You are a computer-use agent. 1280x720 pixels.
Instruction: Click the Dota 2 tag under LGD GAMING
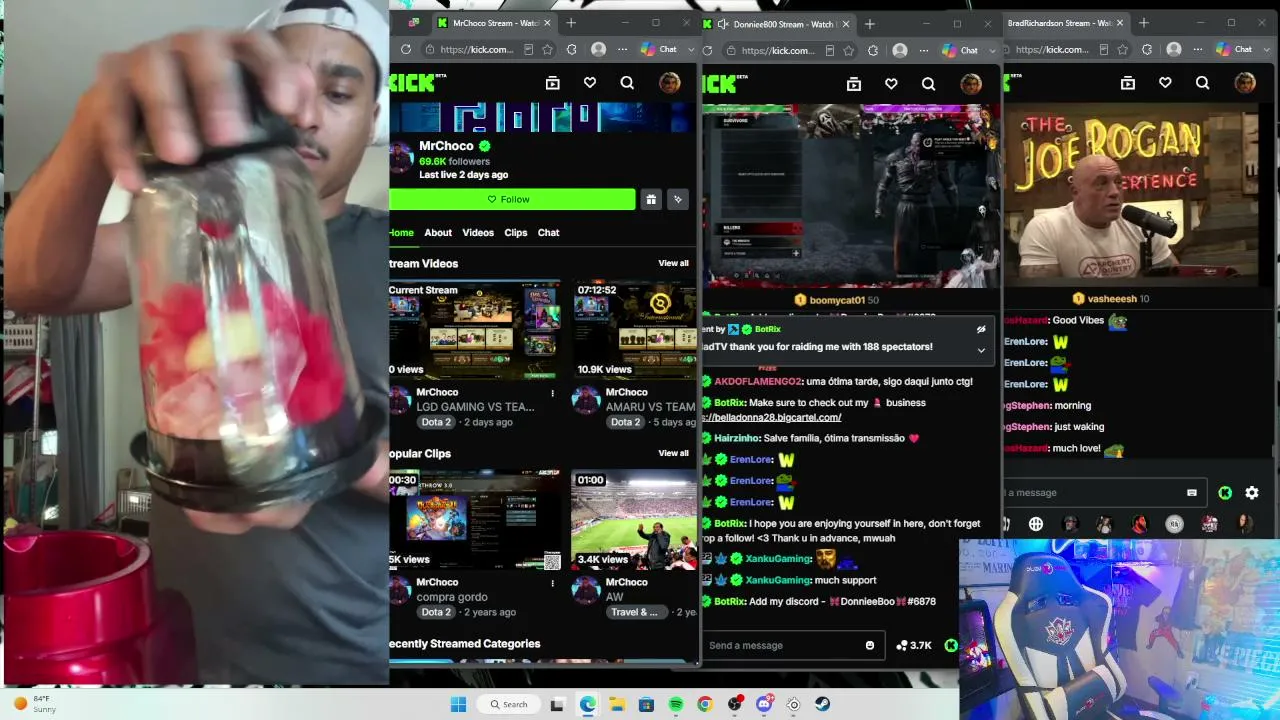point(436,422)
